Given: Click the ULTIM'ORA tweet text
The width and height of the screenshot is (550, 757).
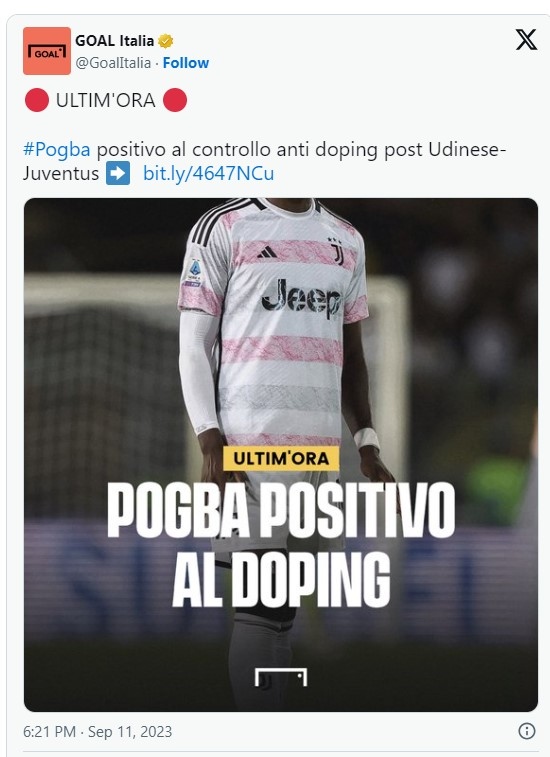Looking at the screenshot, I should (106, 100).
